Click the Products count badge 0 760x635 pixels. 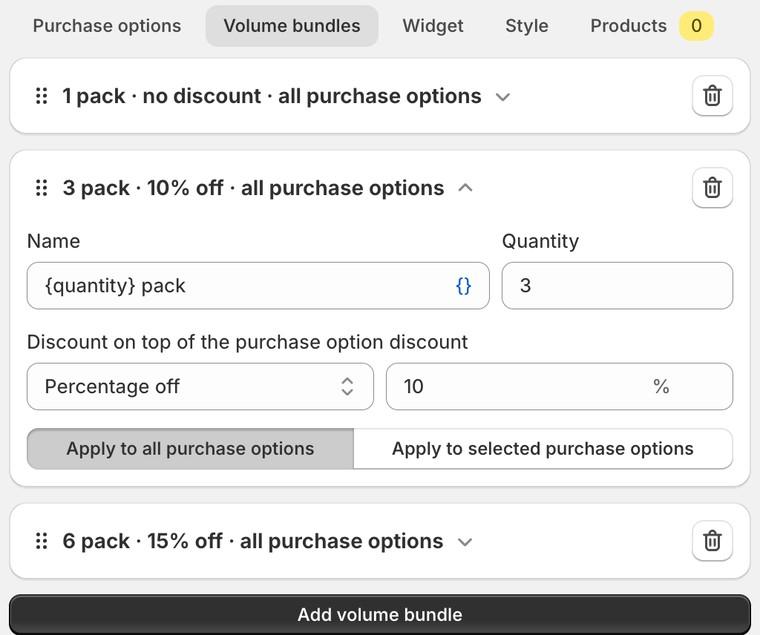tap(696, 26)
